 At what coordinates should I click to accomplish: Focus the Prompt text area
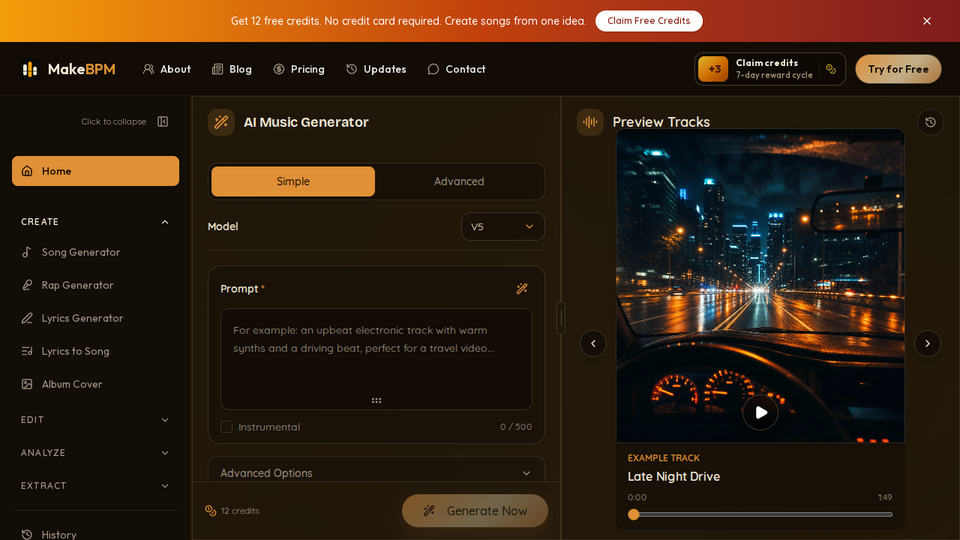point(376,359)
